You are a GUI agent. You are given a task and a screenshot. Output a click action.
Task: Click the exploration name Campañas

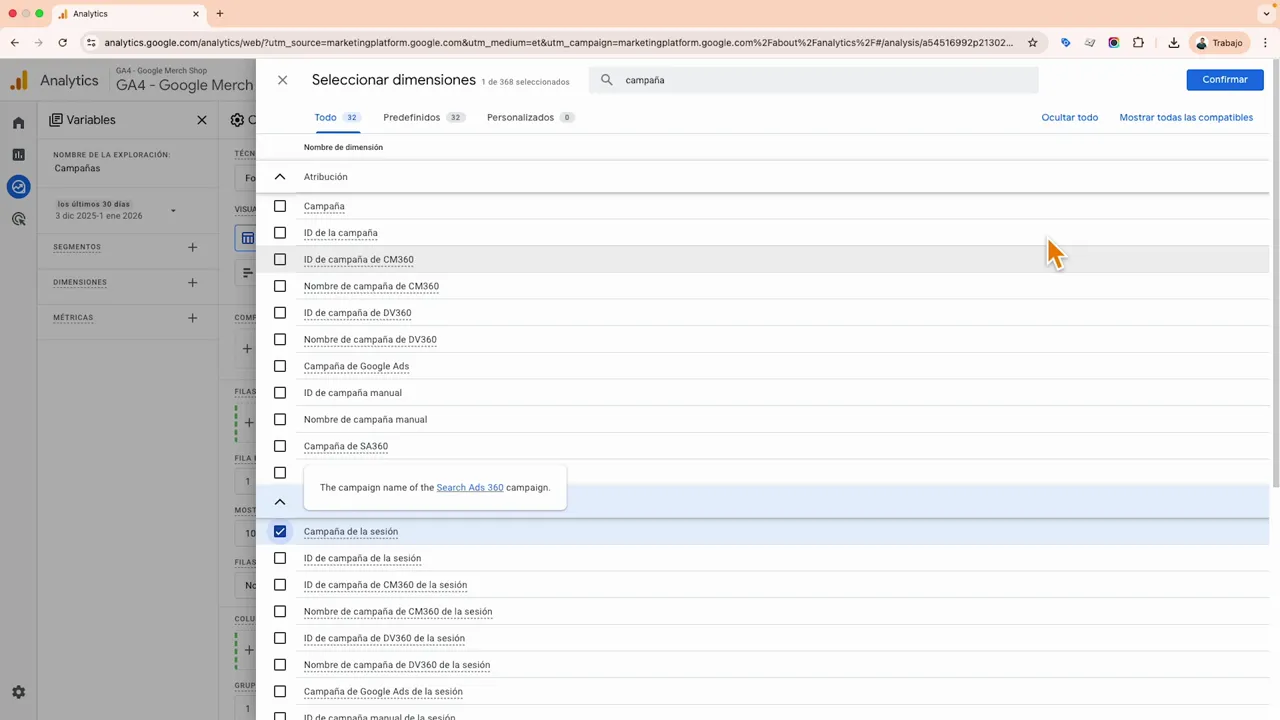tap(77, 168)
